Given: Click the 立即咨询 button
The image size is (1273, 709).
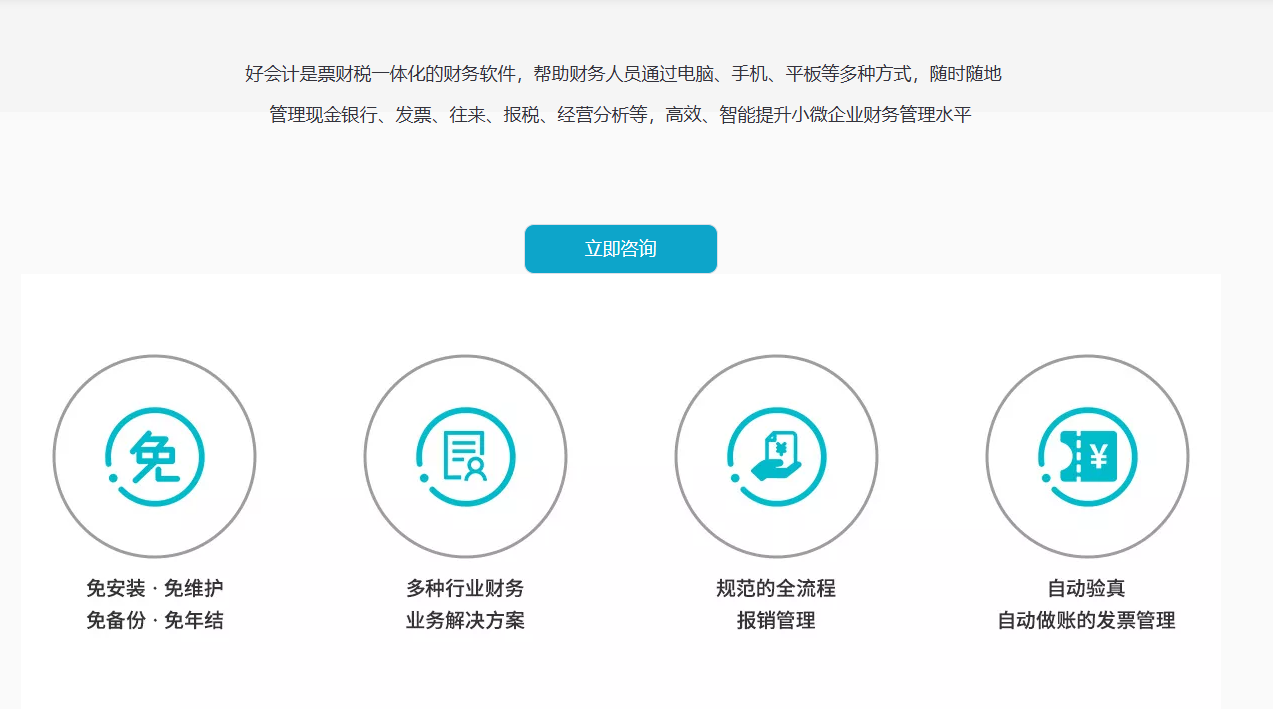Looking at the screenshot, I should 620,249.
